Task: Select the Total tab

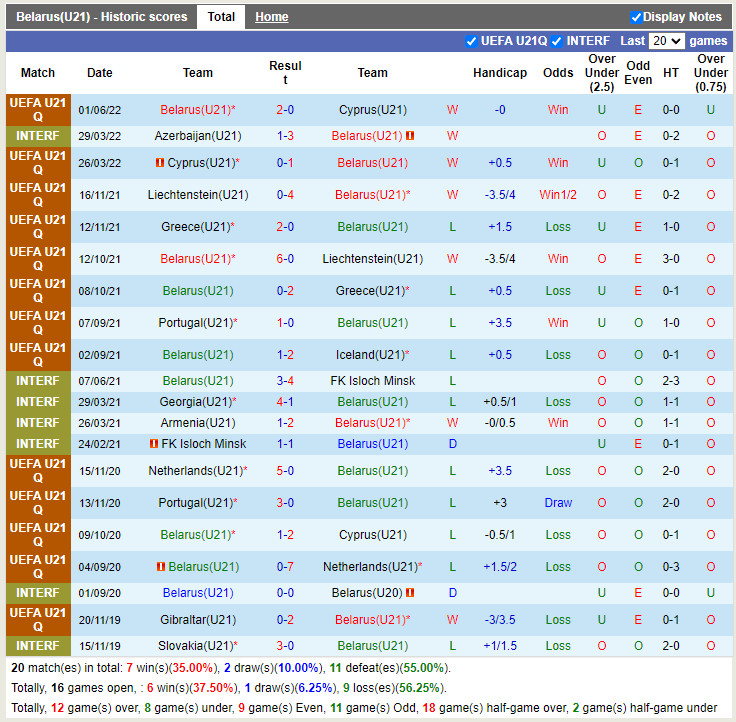Action: point(221,17)
